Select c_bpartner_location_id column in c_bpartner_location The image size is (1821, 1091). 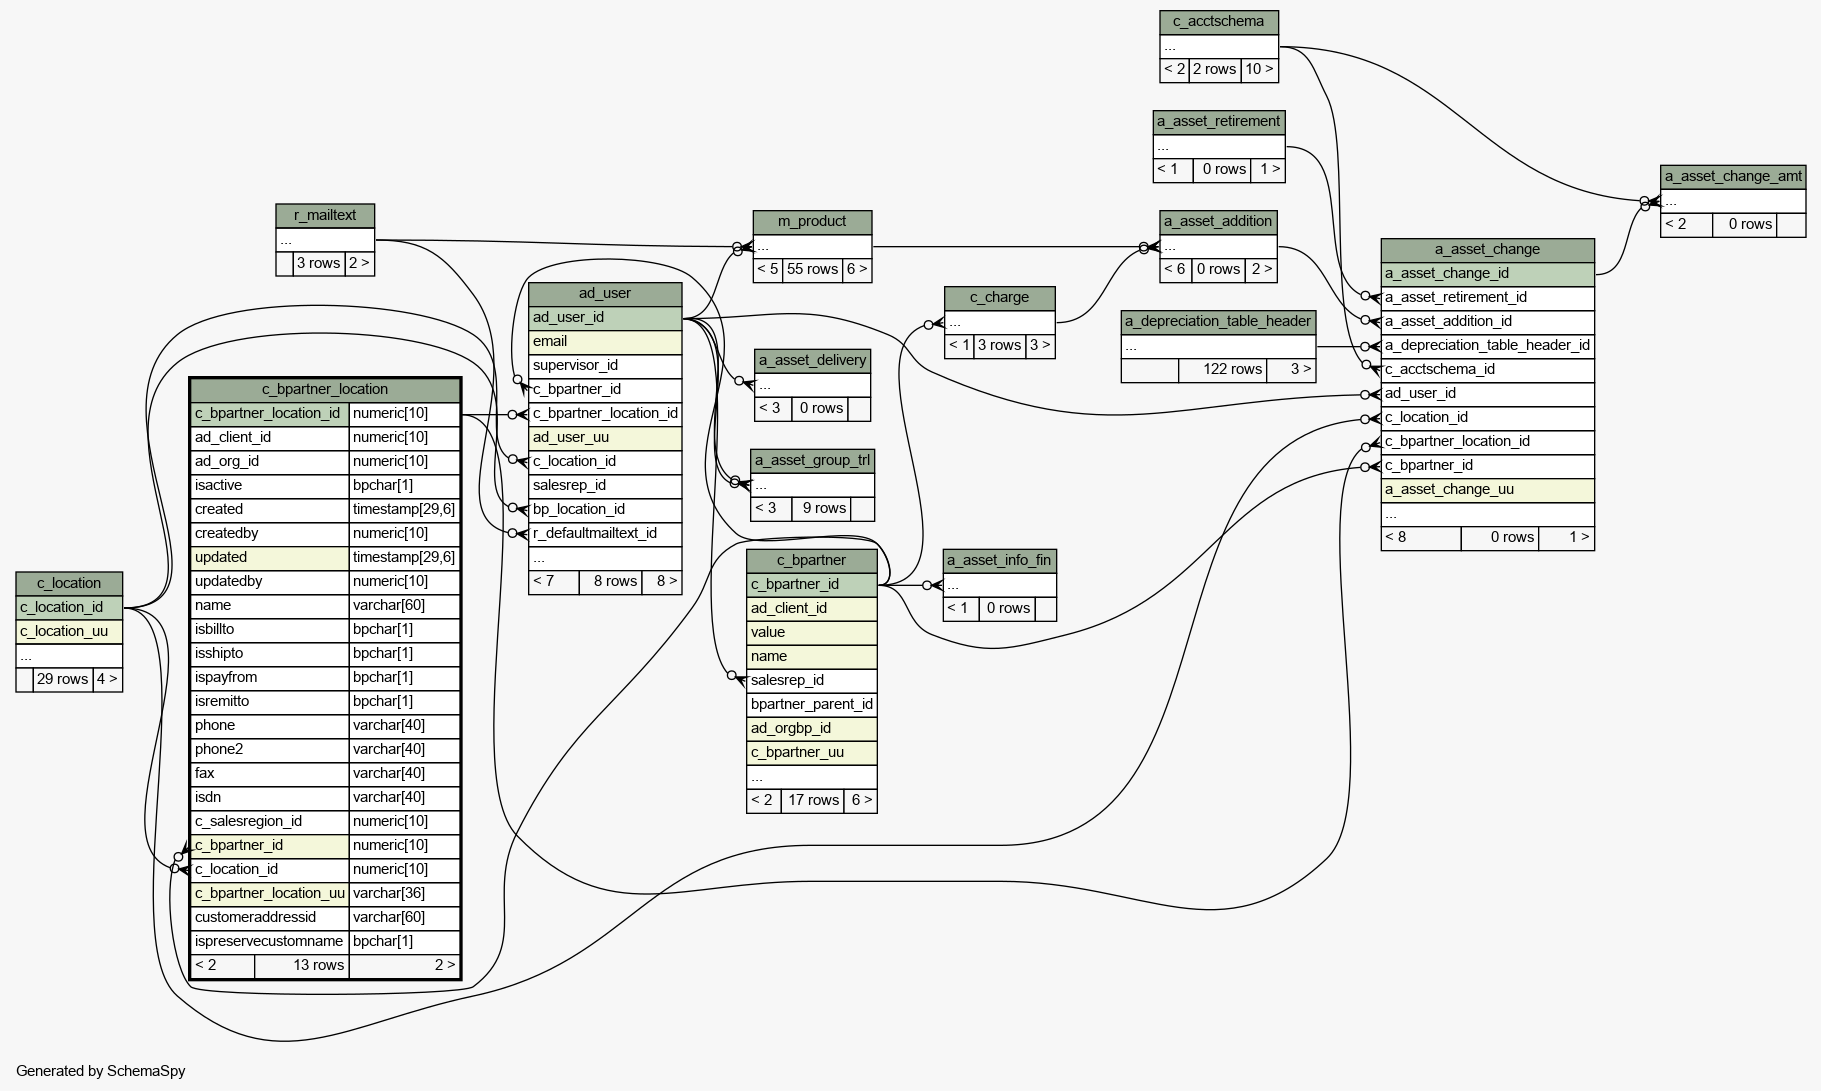coord(325,414)
